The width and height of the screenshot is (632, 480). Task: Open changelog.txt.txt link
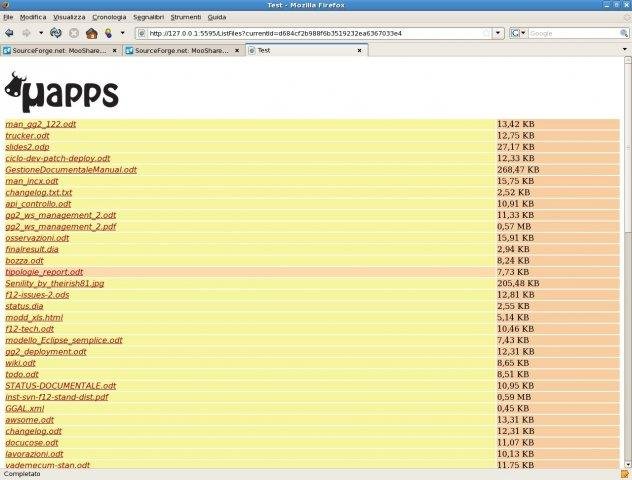39,192
